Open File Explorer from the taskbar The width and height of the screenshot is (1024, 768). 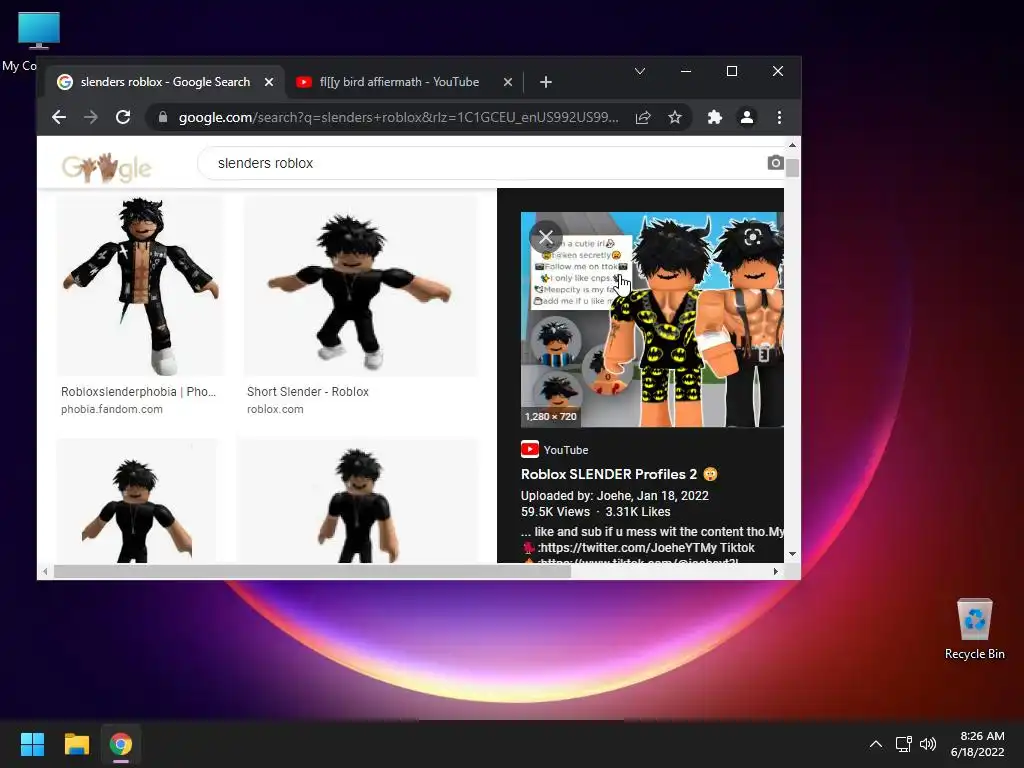[x=76, y=744]
